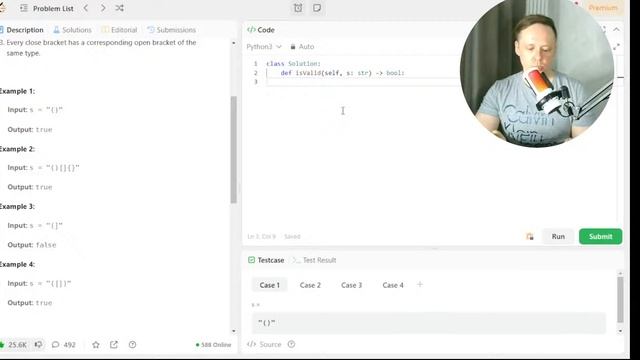Click the webcam overlay thumbnail

click(x=537, y=70)
